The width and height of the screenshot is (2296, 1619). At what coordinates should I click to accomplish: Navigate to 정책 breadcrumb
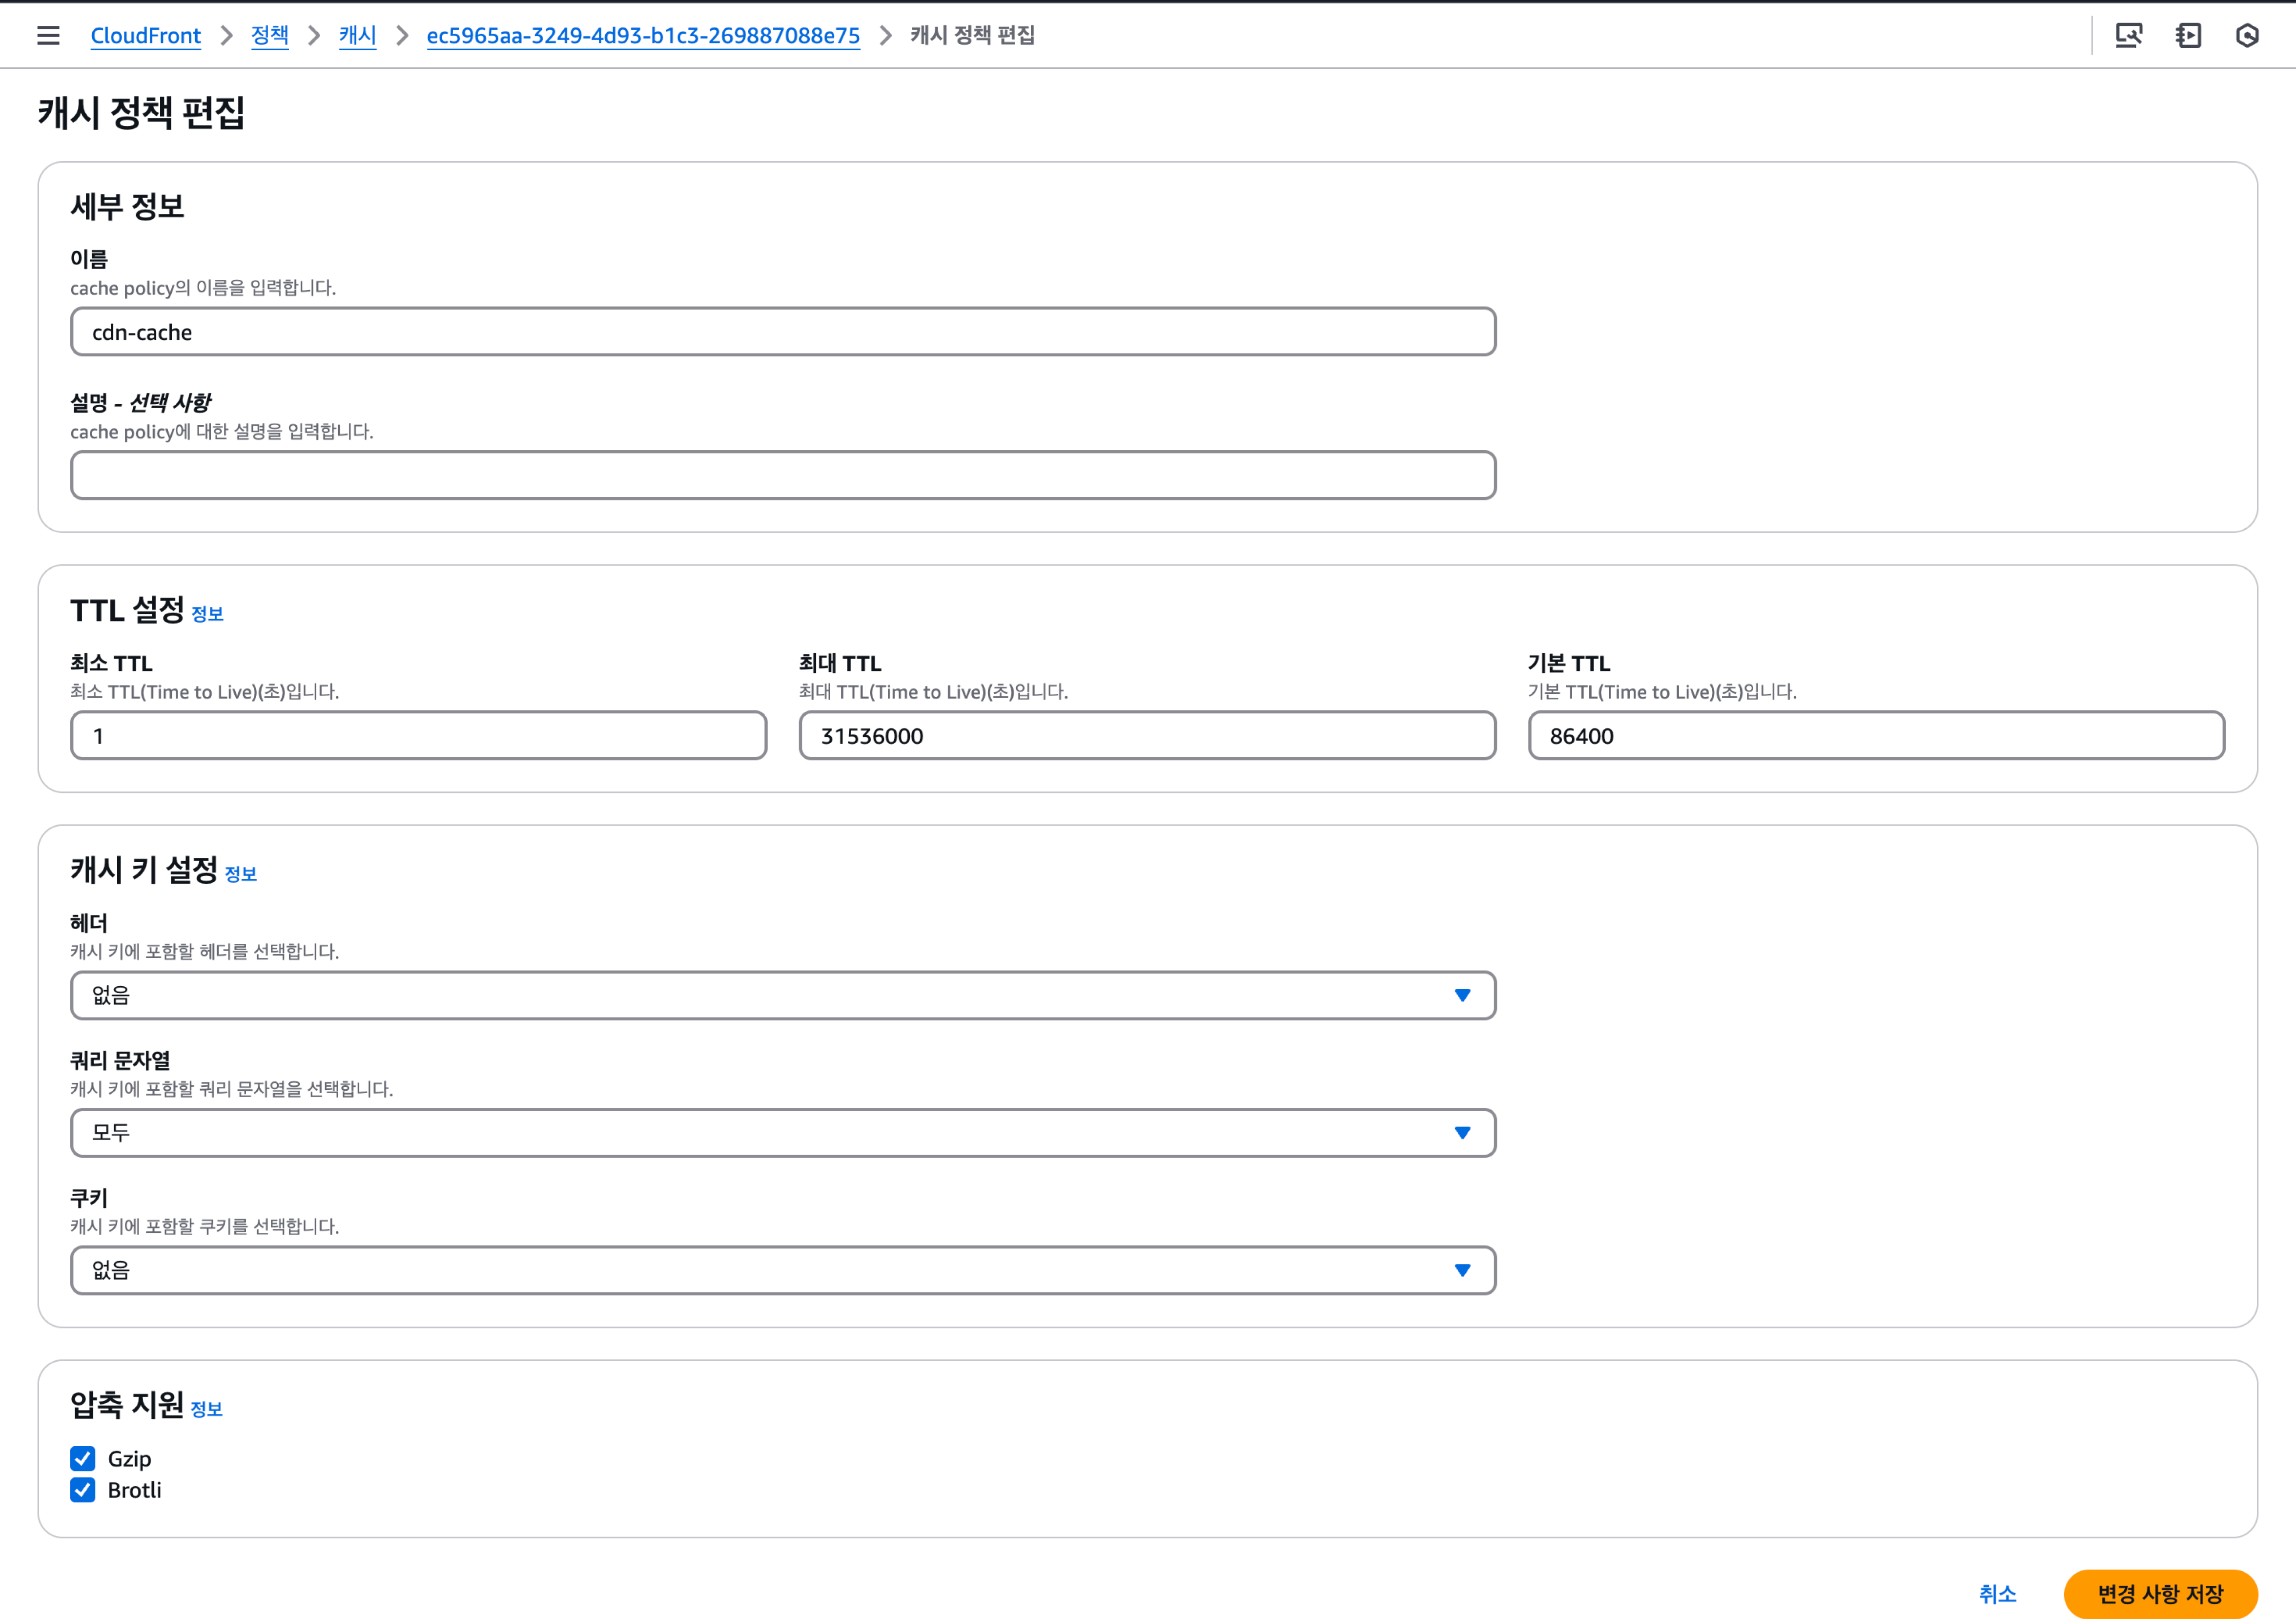point(269,36)
